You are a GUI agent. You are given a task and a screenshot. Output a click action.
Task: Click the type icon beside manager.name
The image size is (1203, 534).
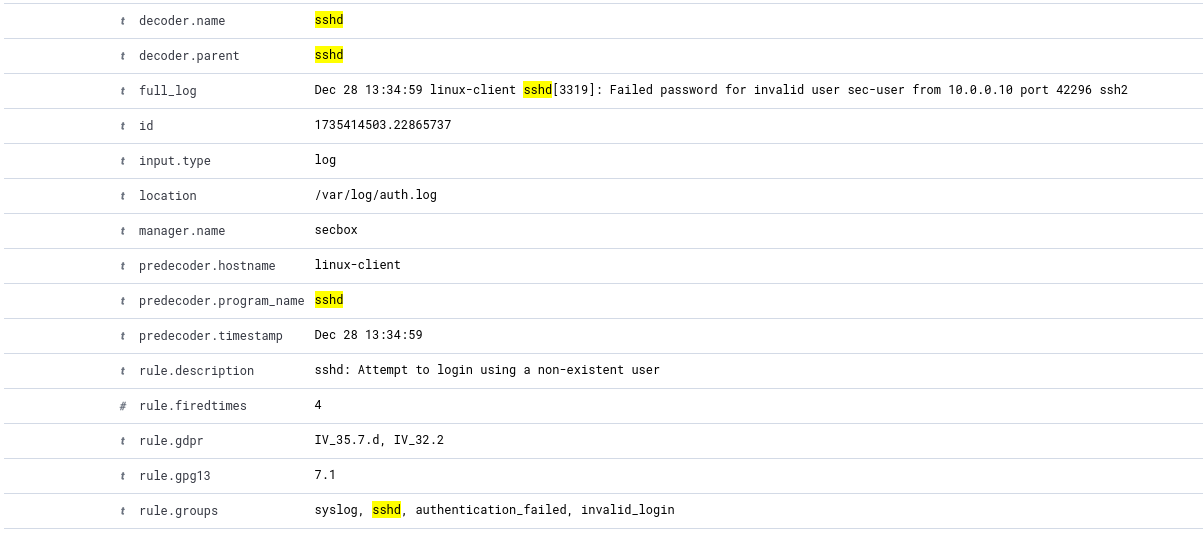tap(123, 231)
